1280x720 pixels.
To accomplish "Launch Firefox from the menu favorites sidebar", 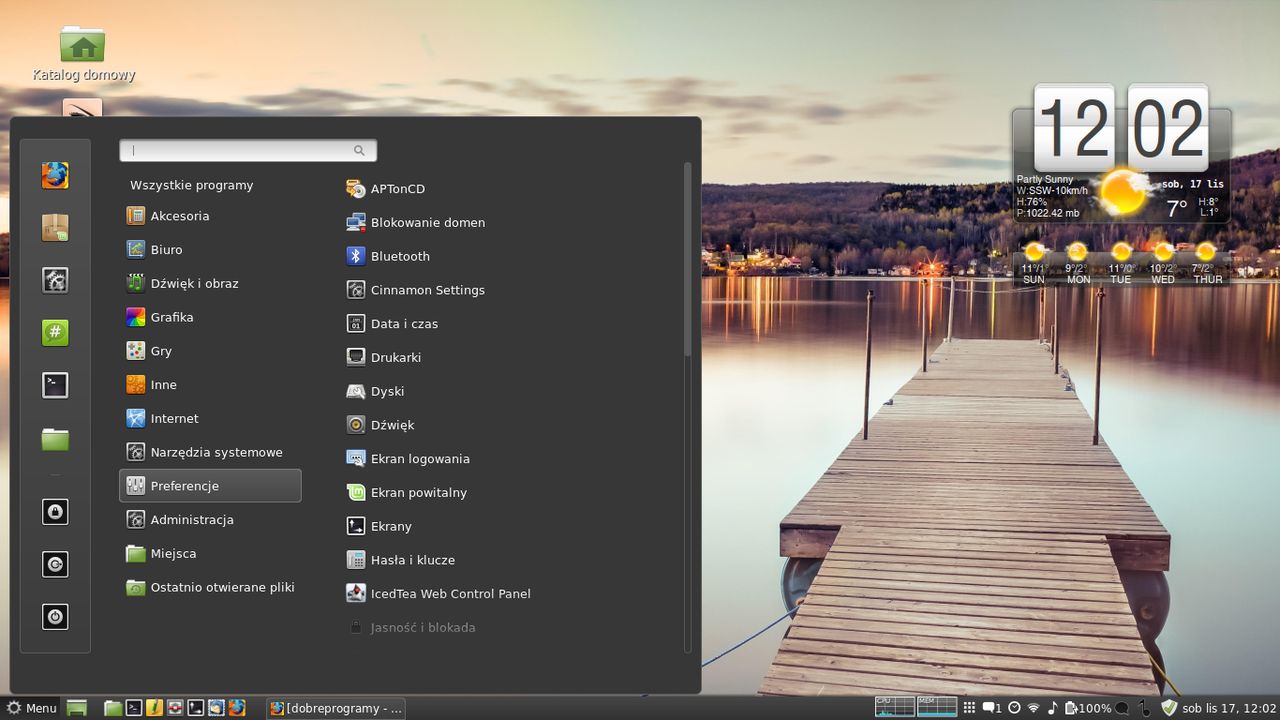I will tap(55, 176).
